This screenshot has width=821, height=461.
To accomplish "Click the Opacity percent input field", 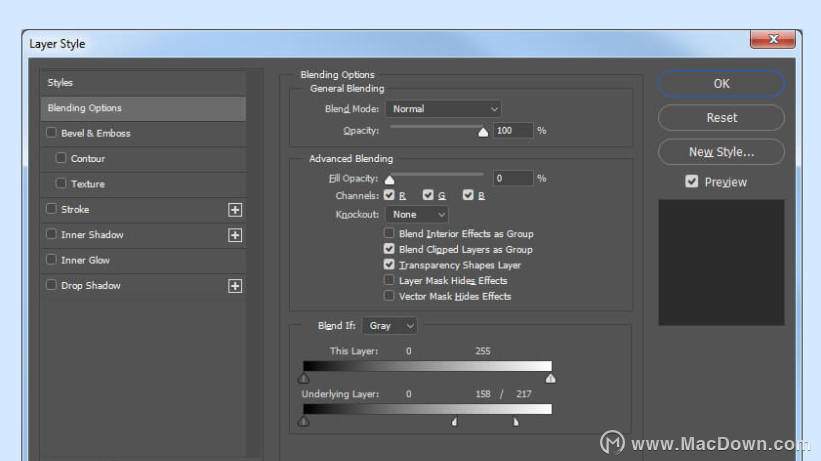I will 513,130.
